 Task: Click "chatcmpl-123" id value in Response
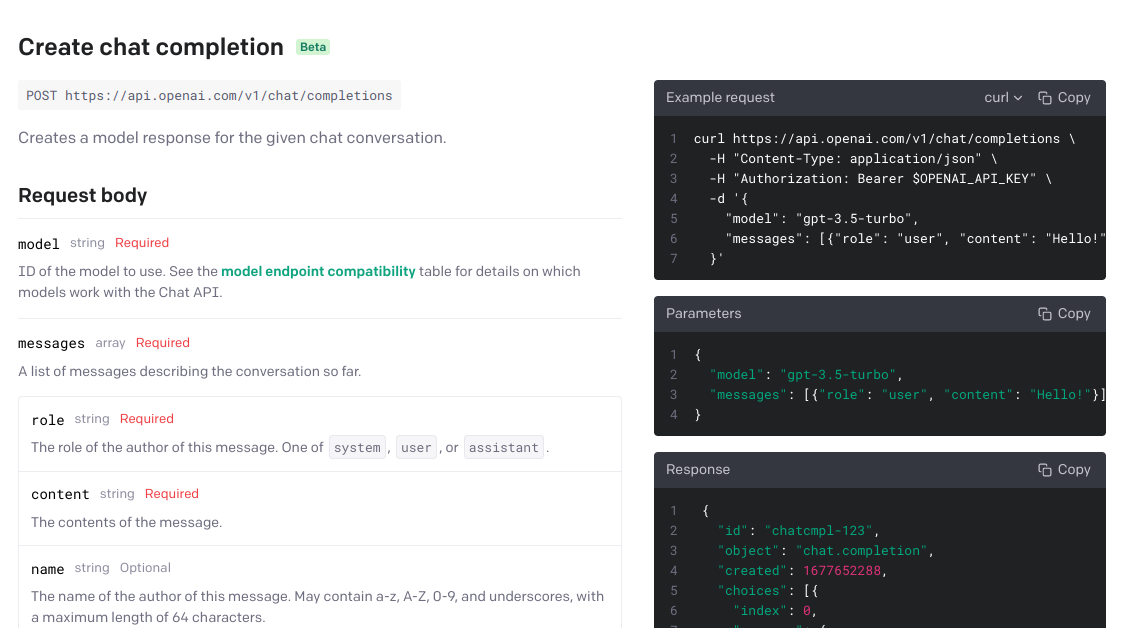tap(819, 531)
